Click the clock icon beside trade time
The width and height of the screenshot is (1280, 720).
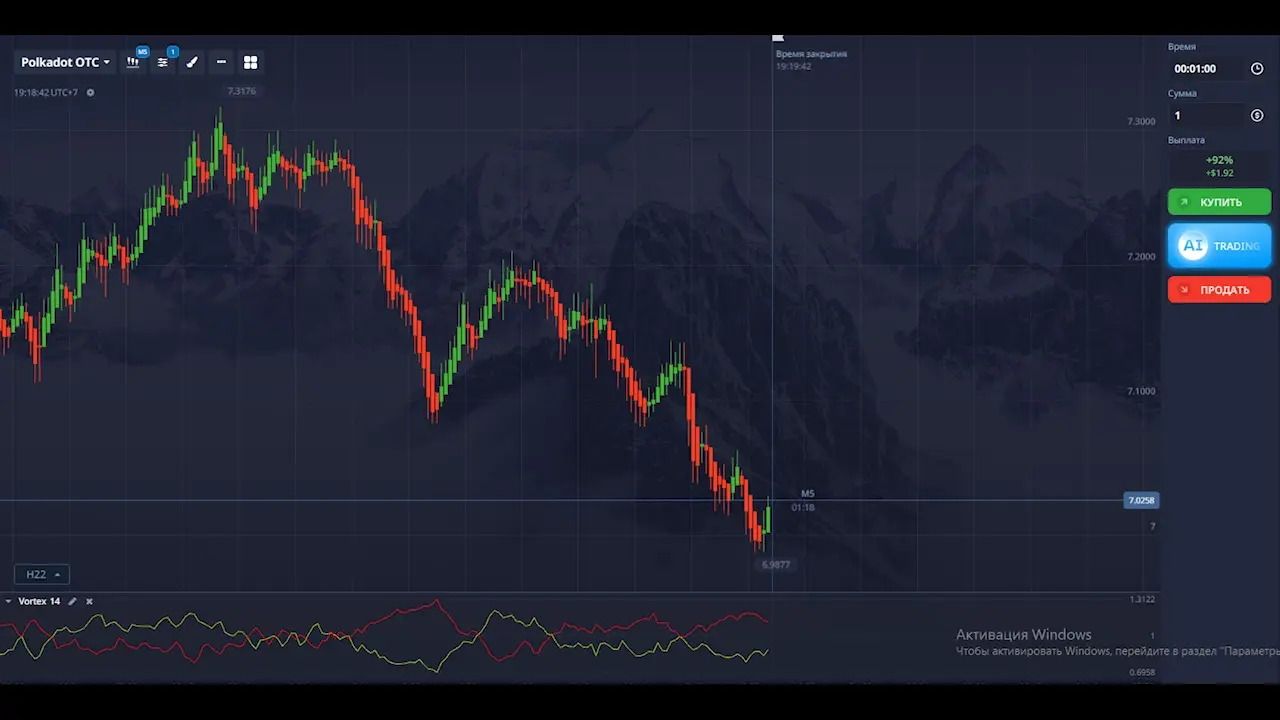pyautogui.click(x=1257, y=69)
